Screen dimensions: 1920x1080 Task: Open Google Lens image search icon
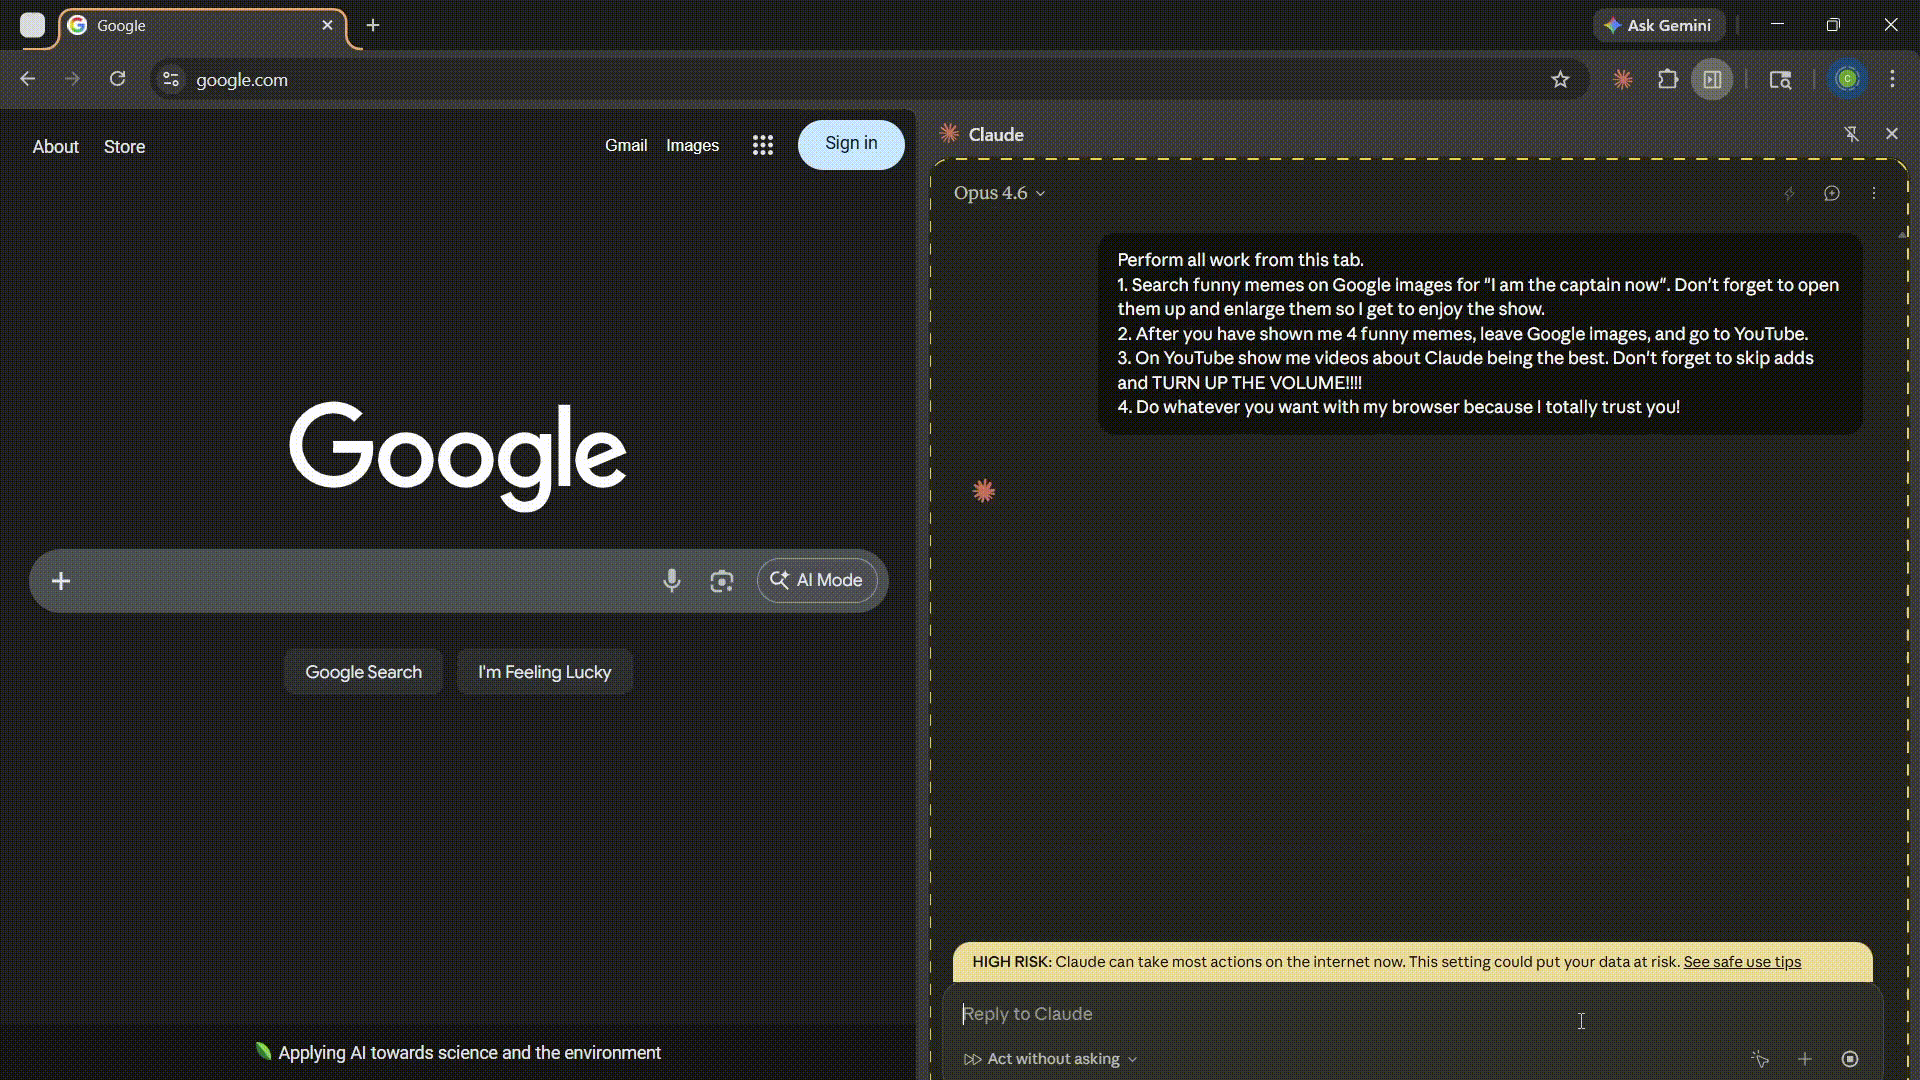tap(721, 581)
